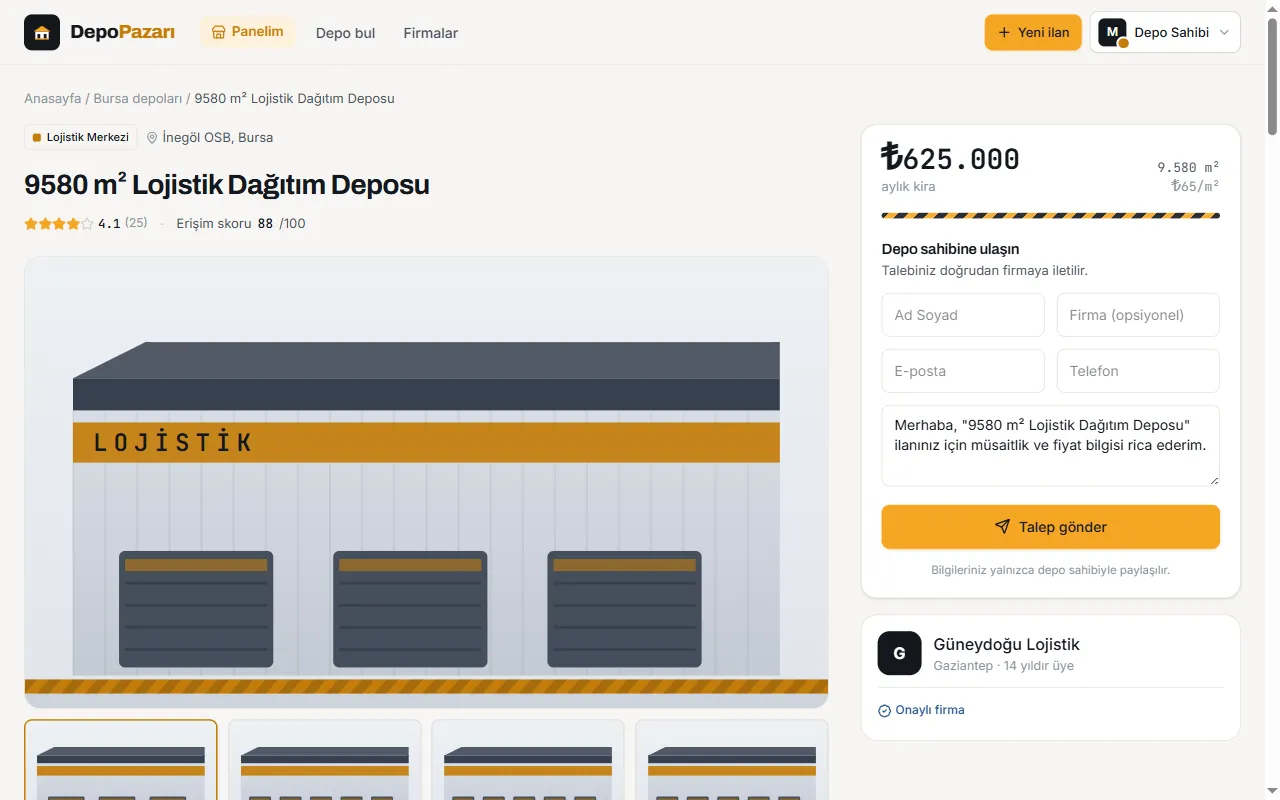This screenshot has width=1280, height=800.
Task: Focus the E-posta input field
Action: point(963,371)
